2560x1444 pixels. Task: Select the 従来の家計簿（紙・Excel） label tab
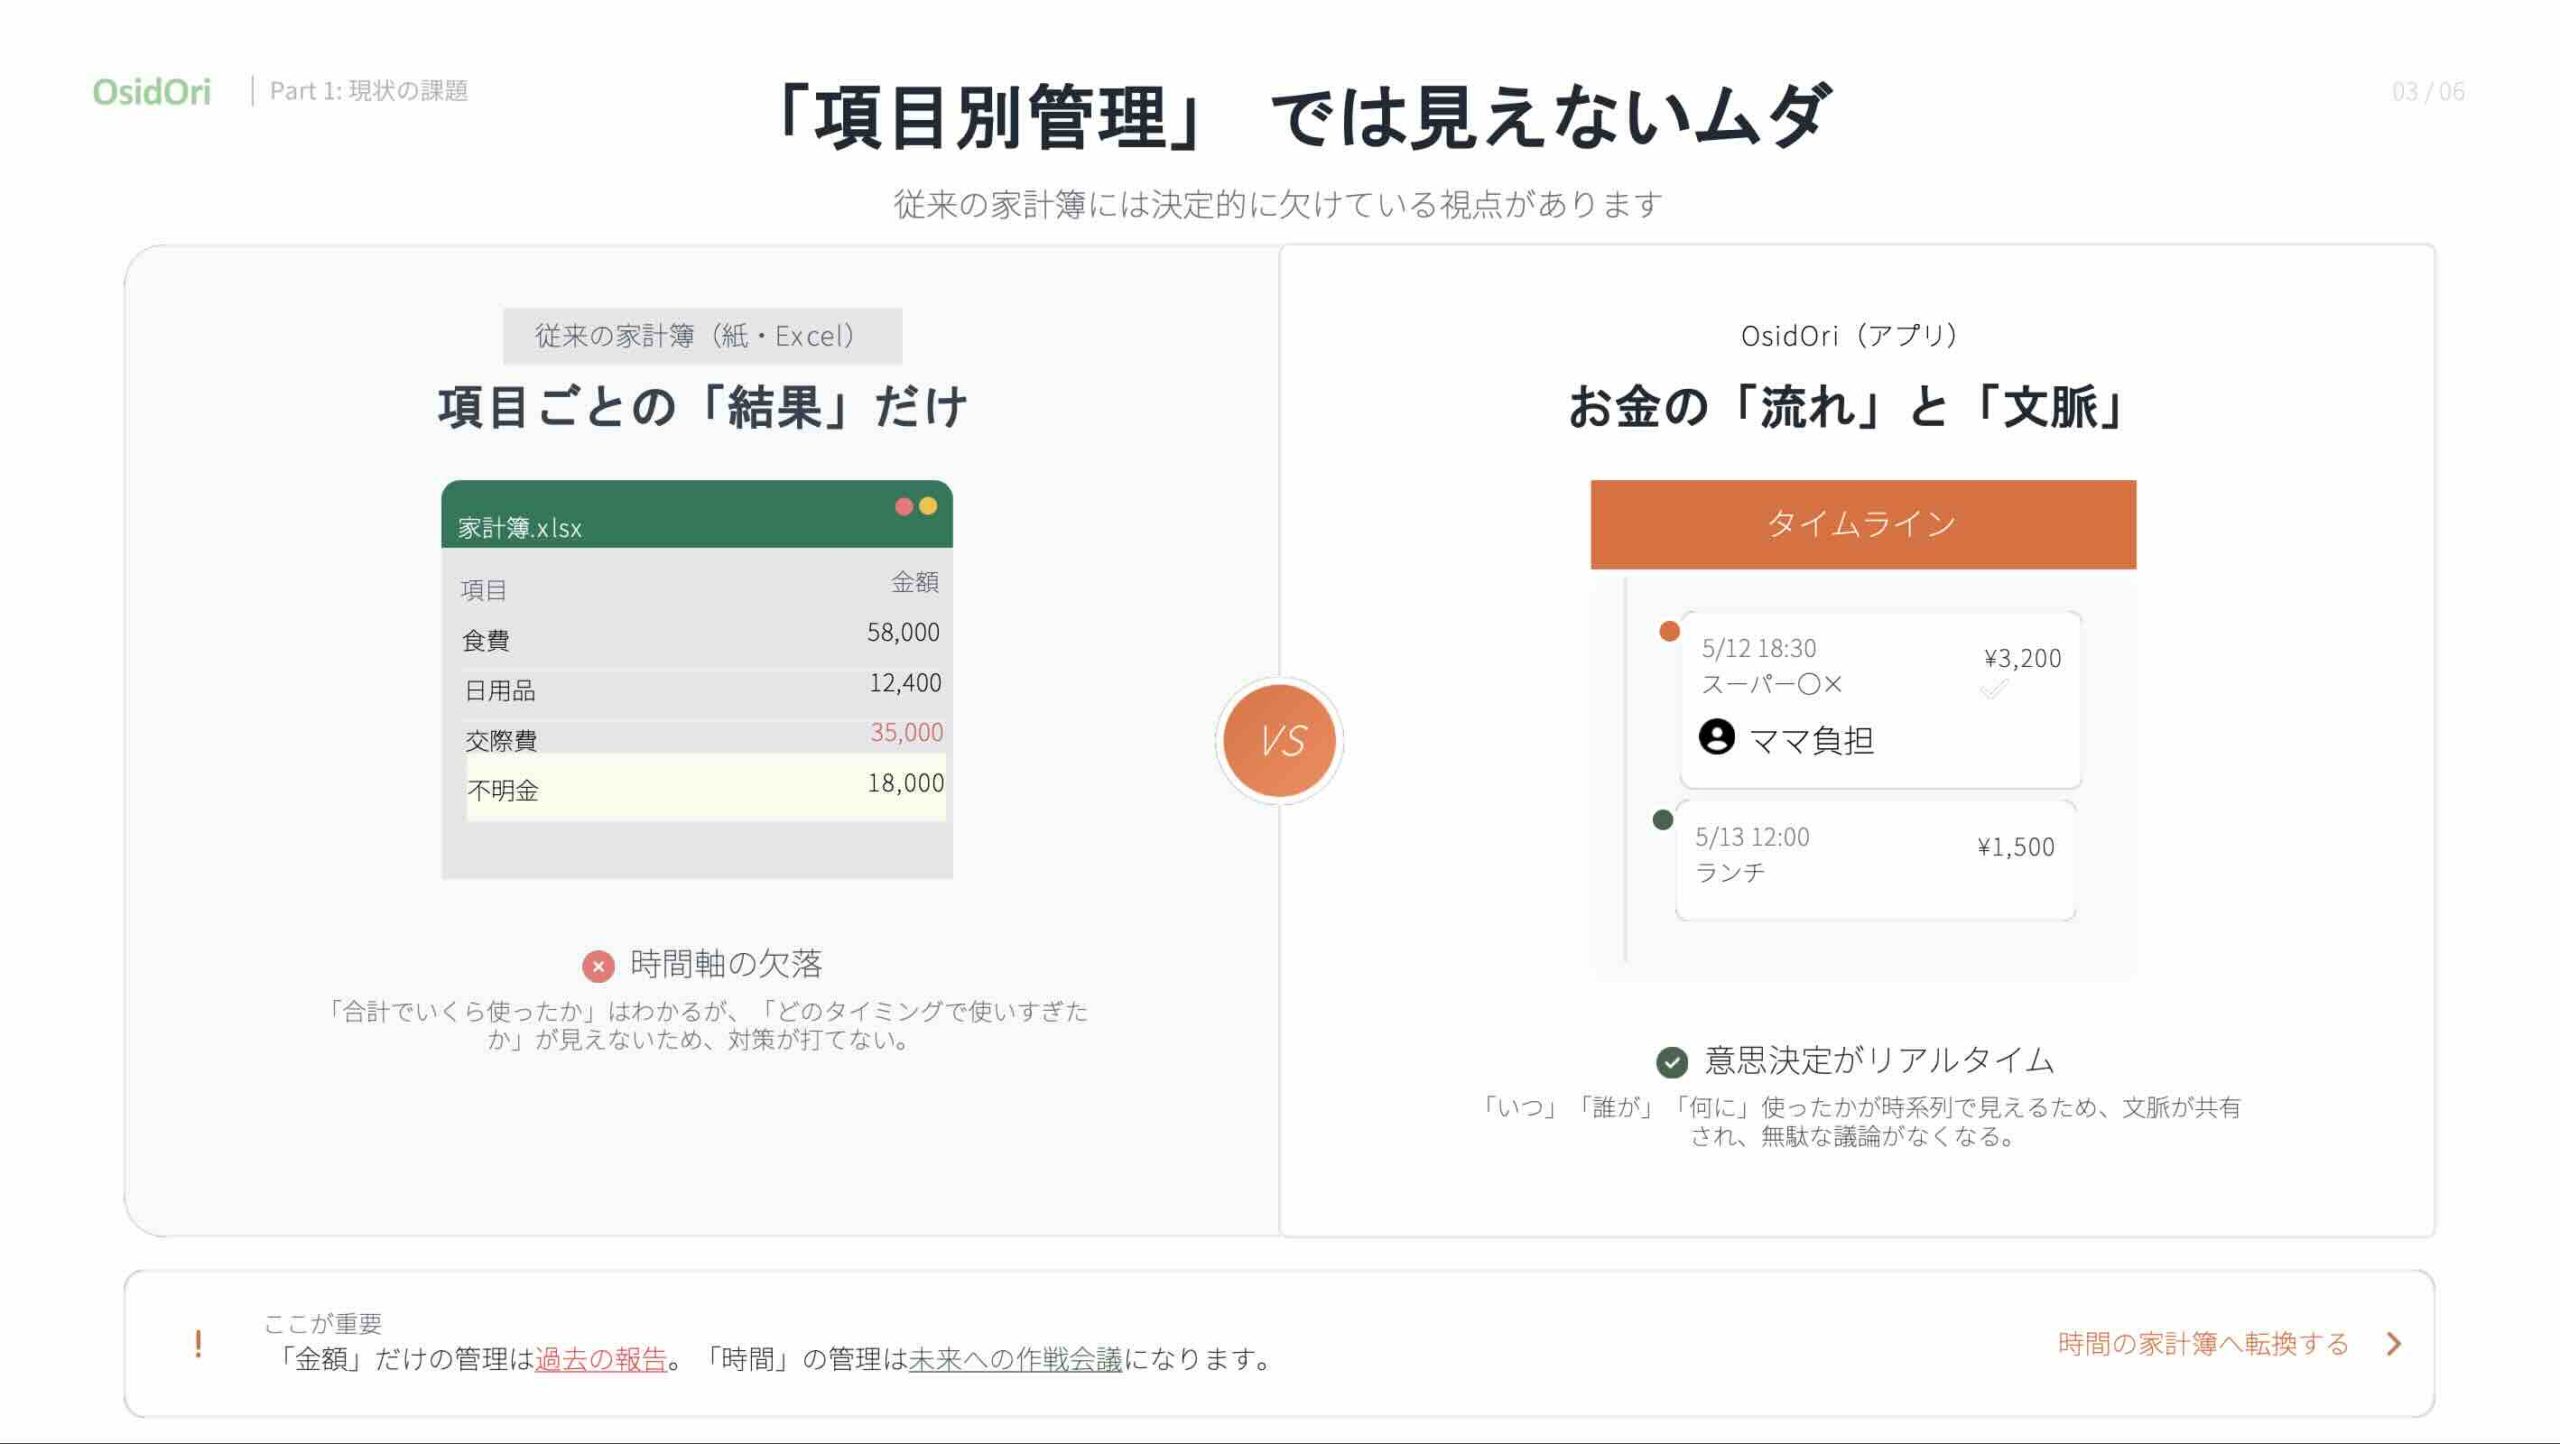[x=702, y=336]
